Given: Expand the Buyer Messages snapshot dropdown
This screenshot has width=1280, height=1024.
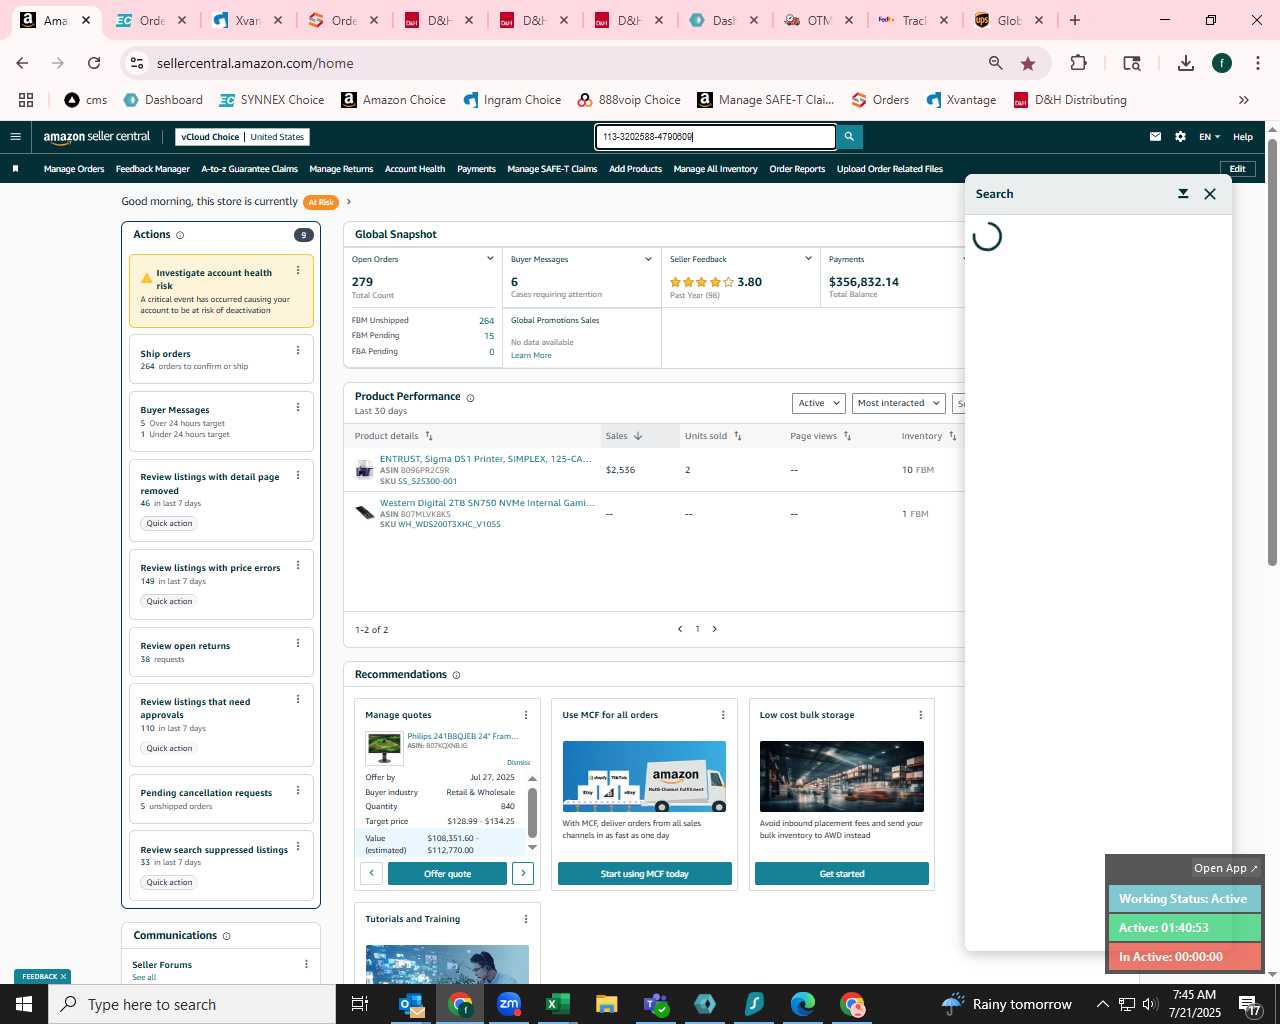Looking at the screenshot, I should (648, 259).
